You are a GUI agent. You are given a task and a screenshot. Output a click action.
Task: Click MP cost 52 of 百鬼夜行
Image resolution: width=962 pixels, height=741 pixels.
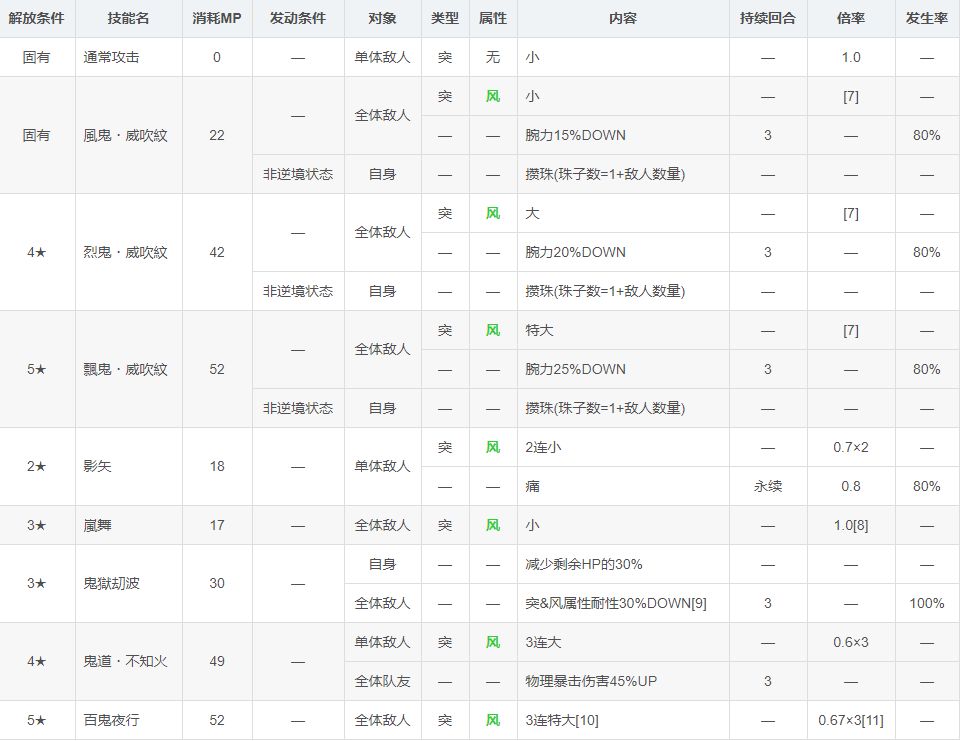click(x=217, y=720)
